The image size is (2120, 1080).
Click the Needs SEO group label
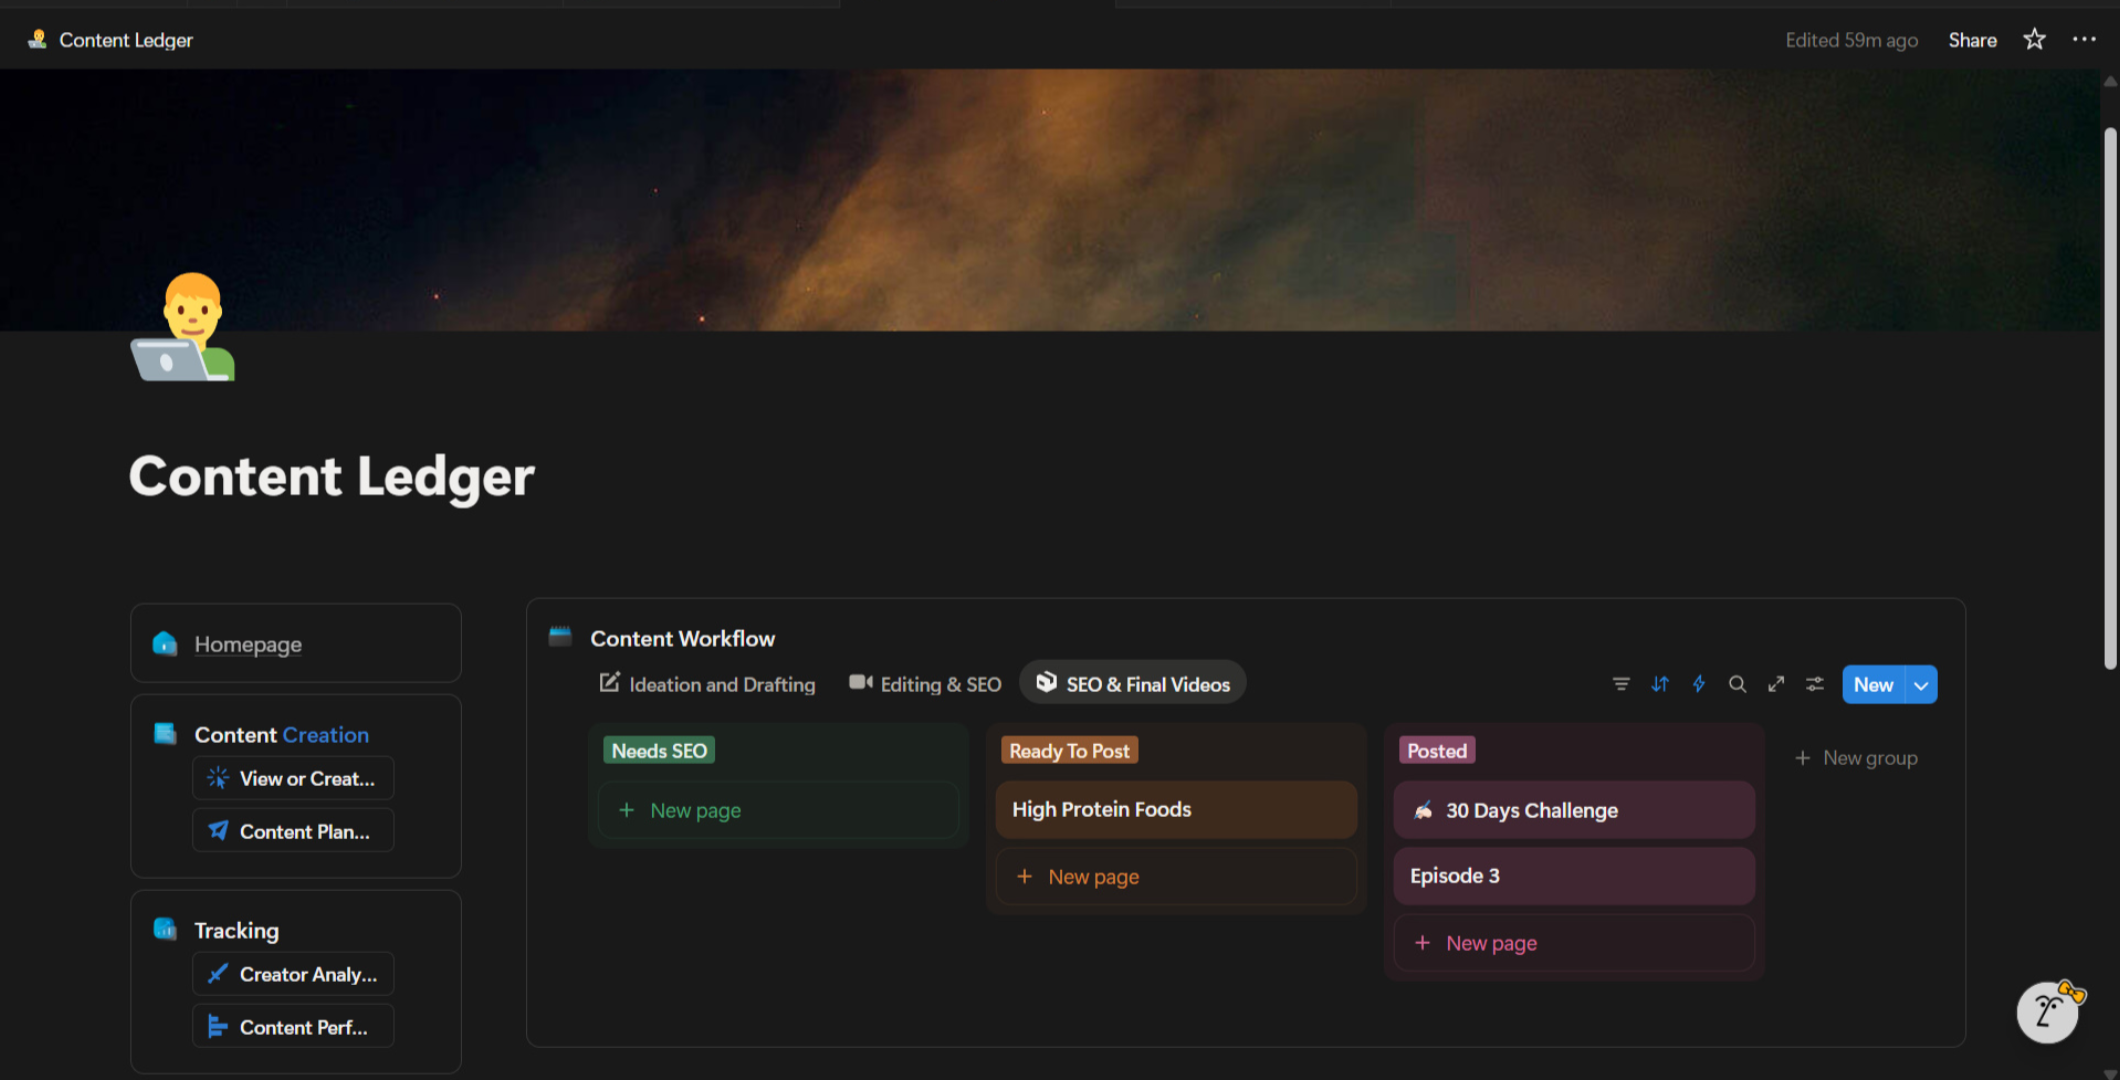click(x=659, y=751)
